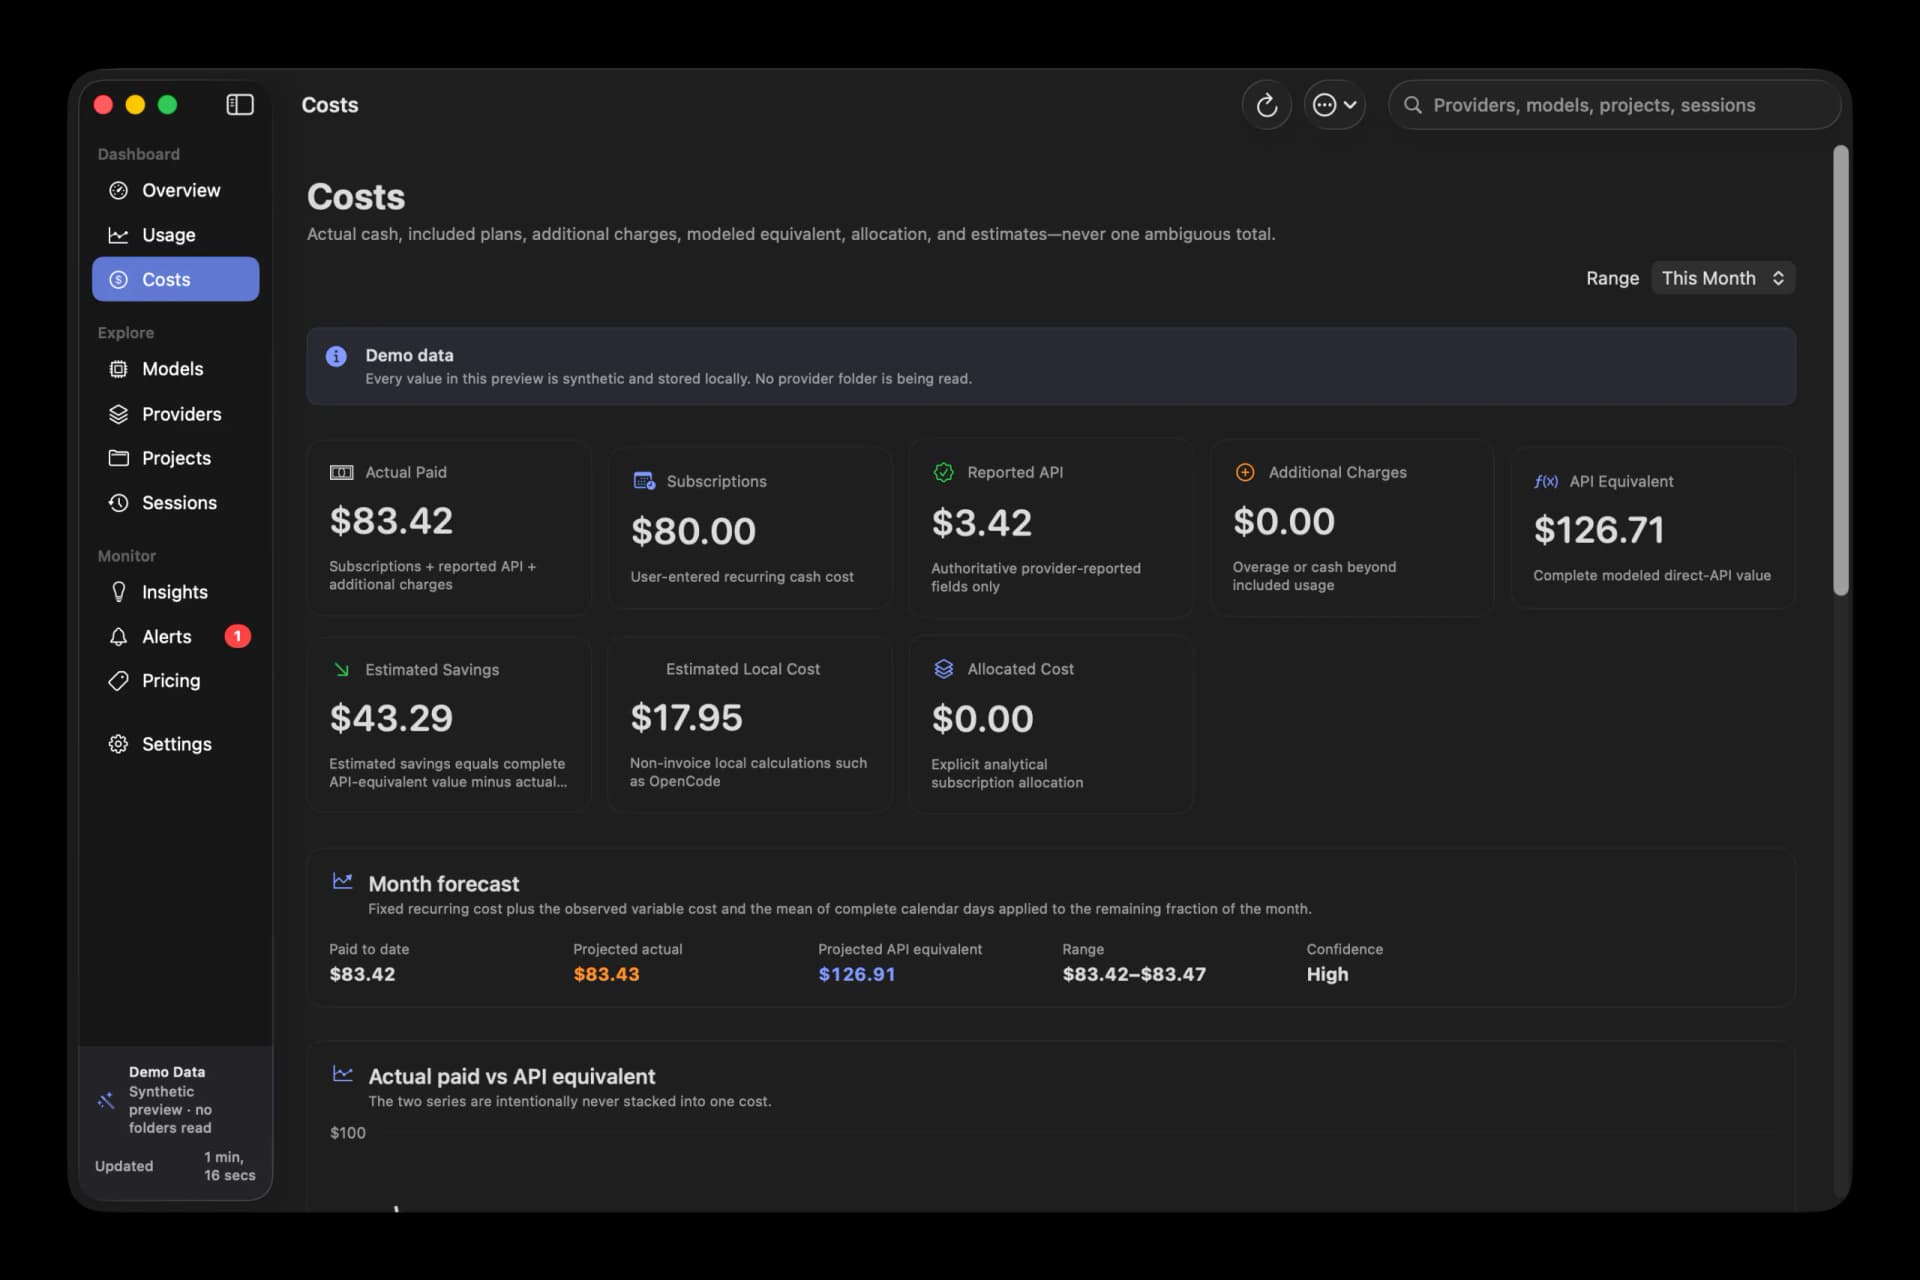
Task: Click the $17.95 Estimated Local Cost value
Action: [x=686, y=718]
